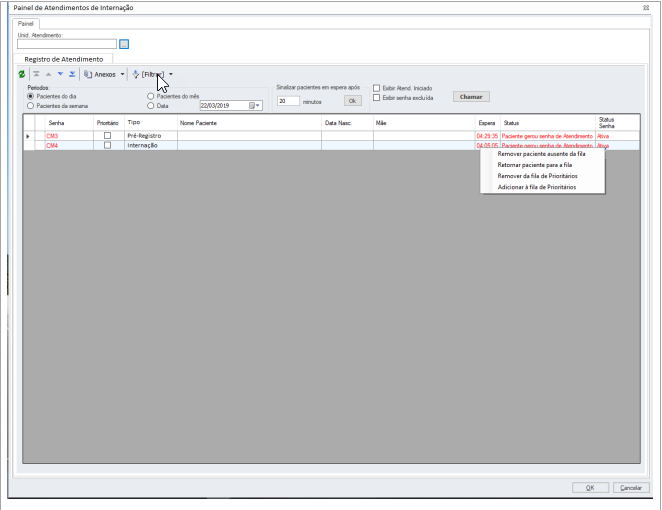Click the wait time 04:29:35 cell
This screenshot has width=662, height=510.
point(487,136)
